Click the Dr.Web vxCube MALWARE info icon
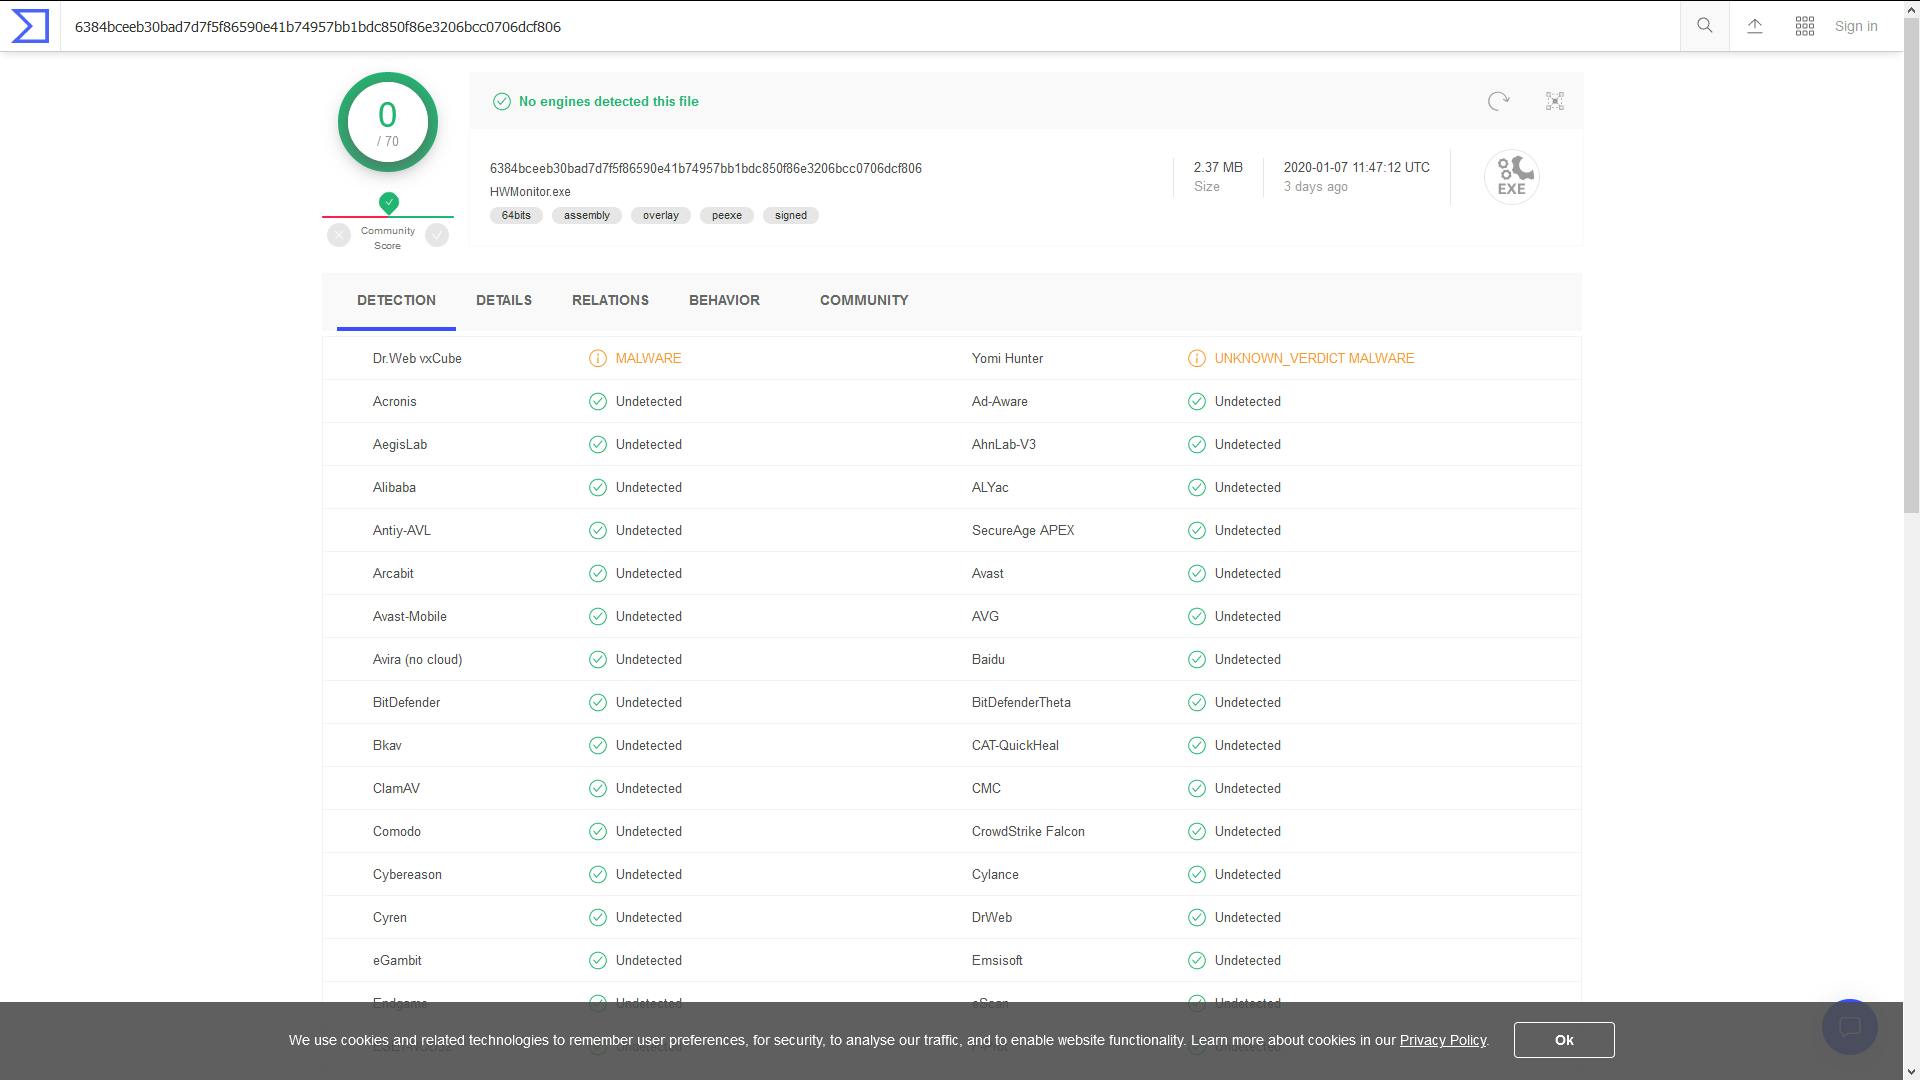The image size is (1920, 1080). [598, 359]
